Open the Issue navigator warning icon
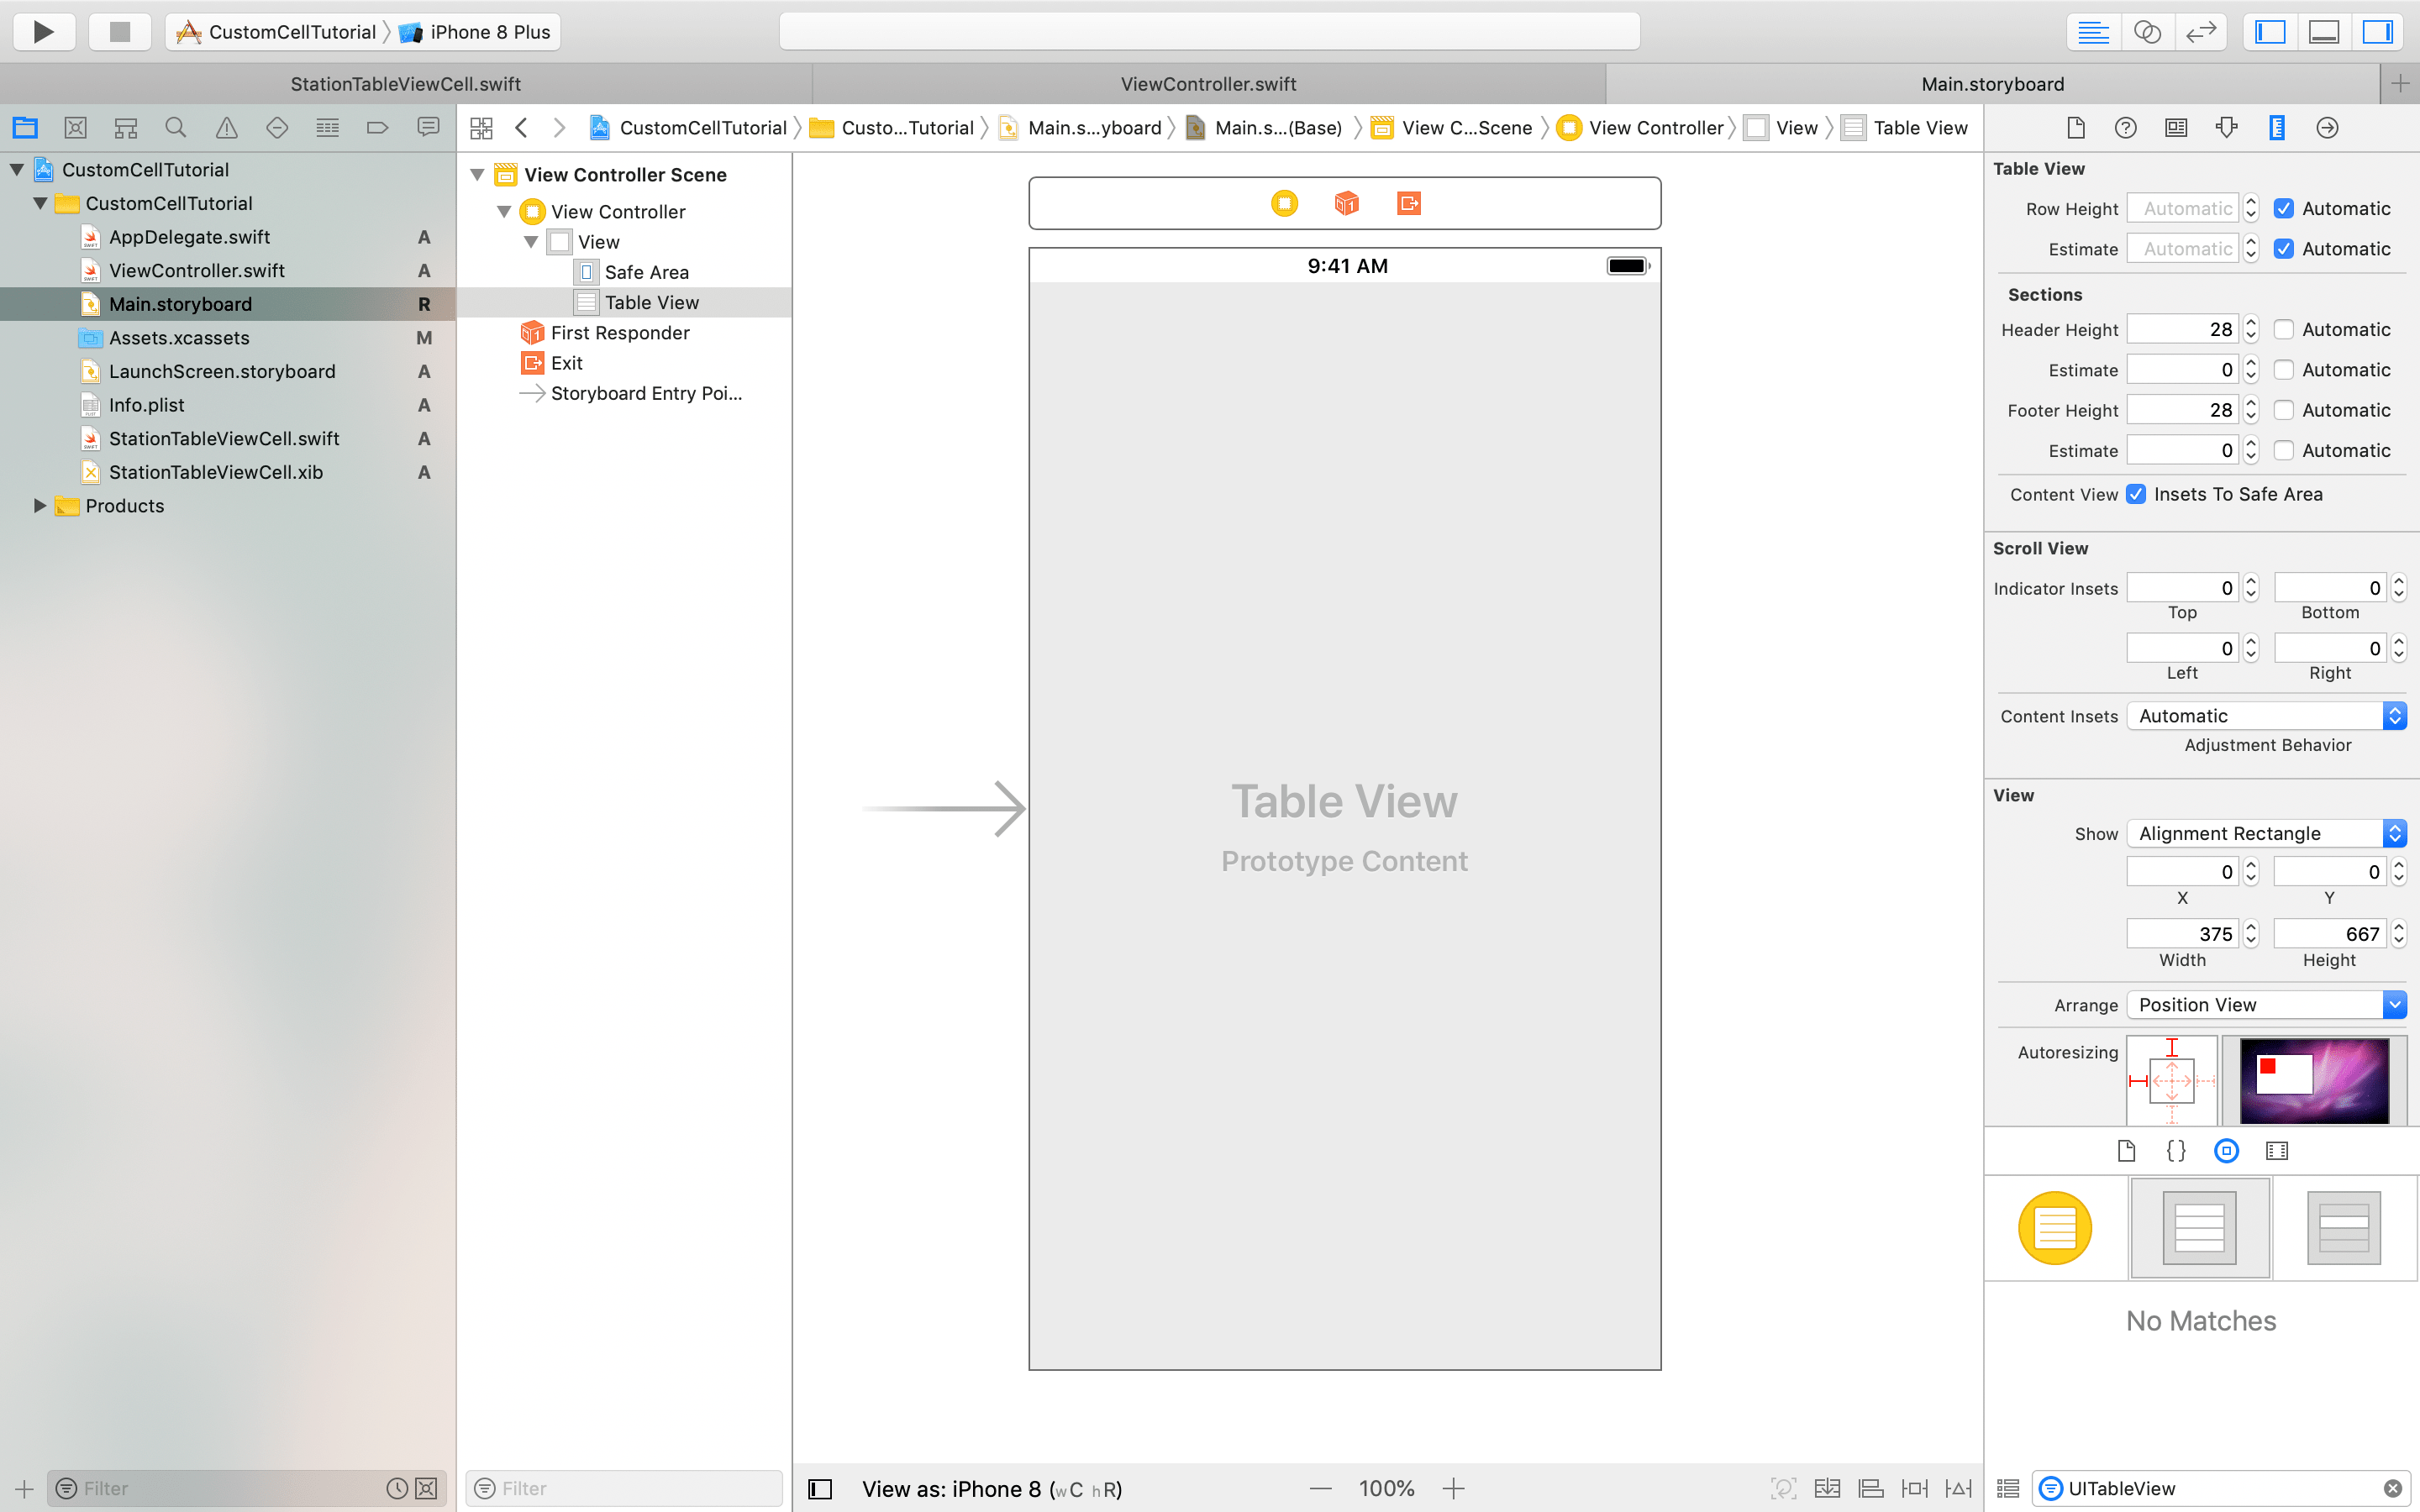This screenshot has height=1512, width=2420. point(227,128)
